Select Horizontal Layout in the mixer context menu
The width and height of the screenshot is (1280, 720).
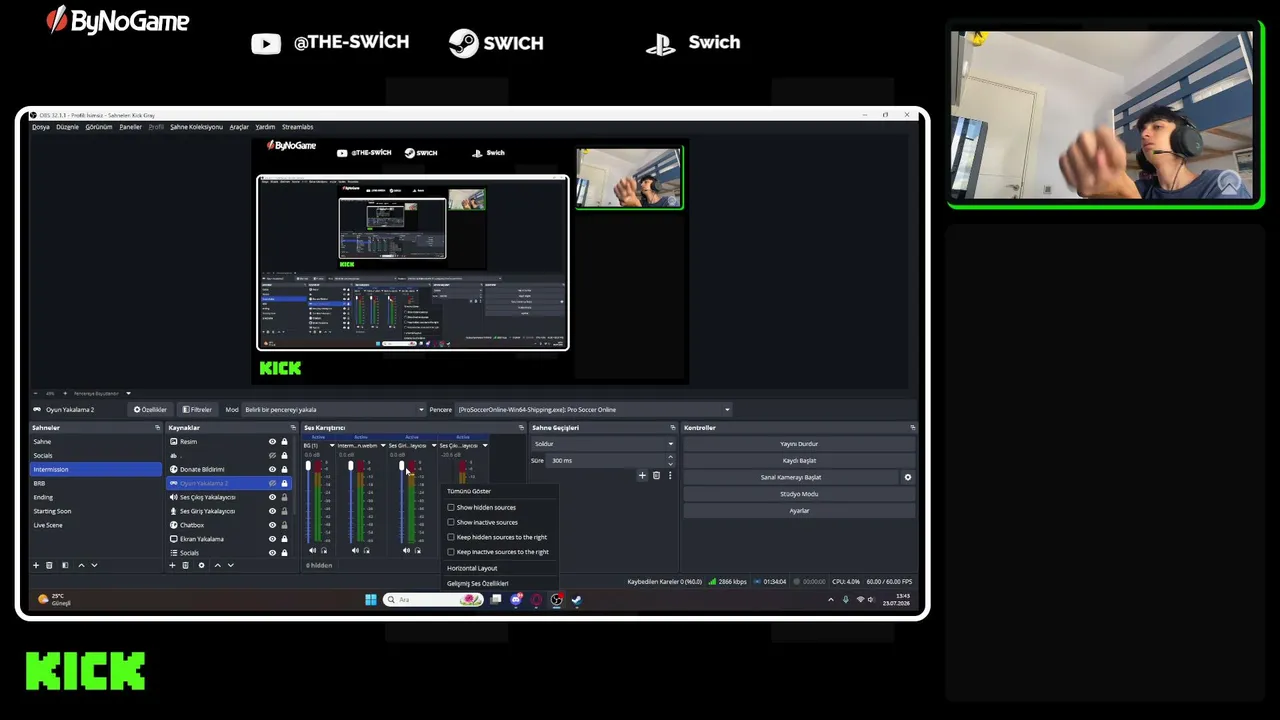tap(472, 568)
